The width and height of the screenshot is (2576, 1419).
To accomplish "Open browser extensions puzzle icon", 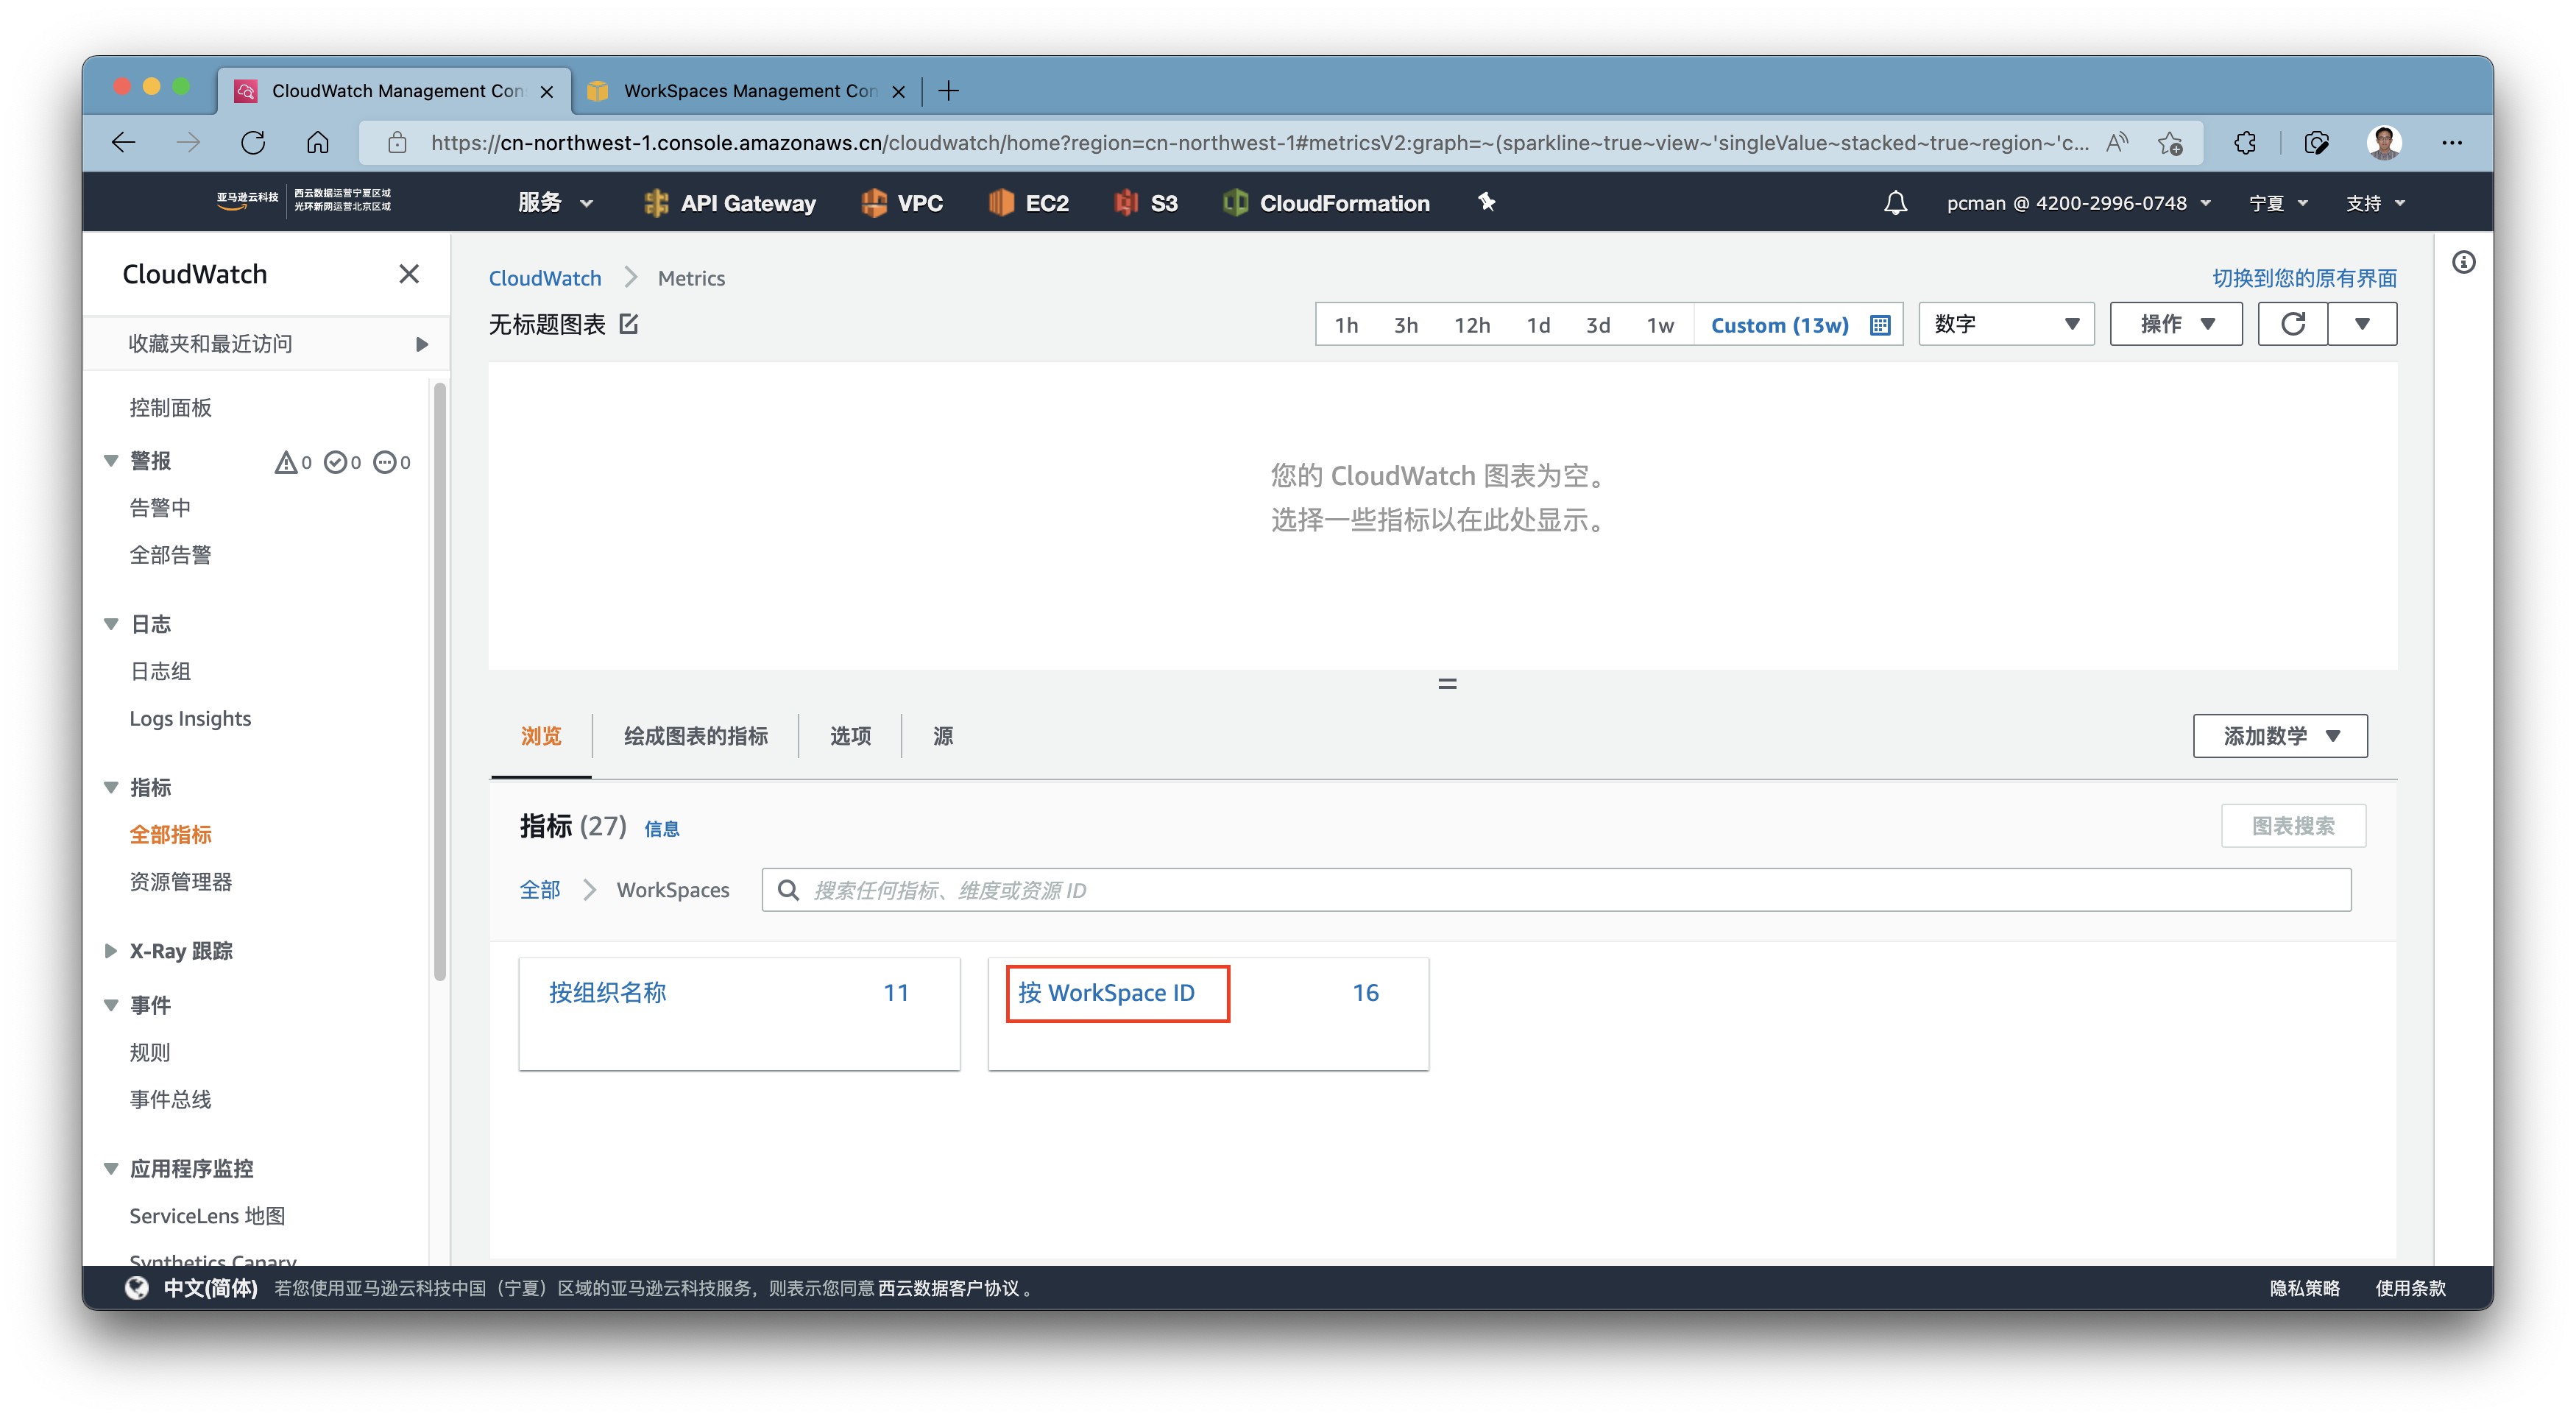I will tap(2245, 143).
